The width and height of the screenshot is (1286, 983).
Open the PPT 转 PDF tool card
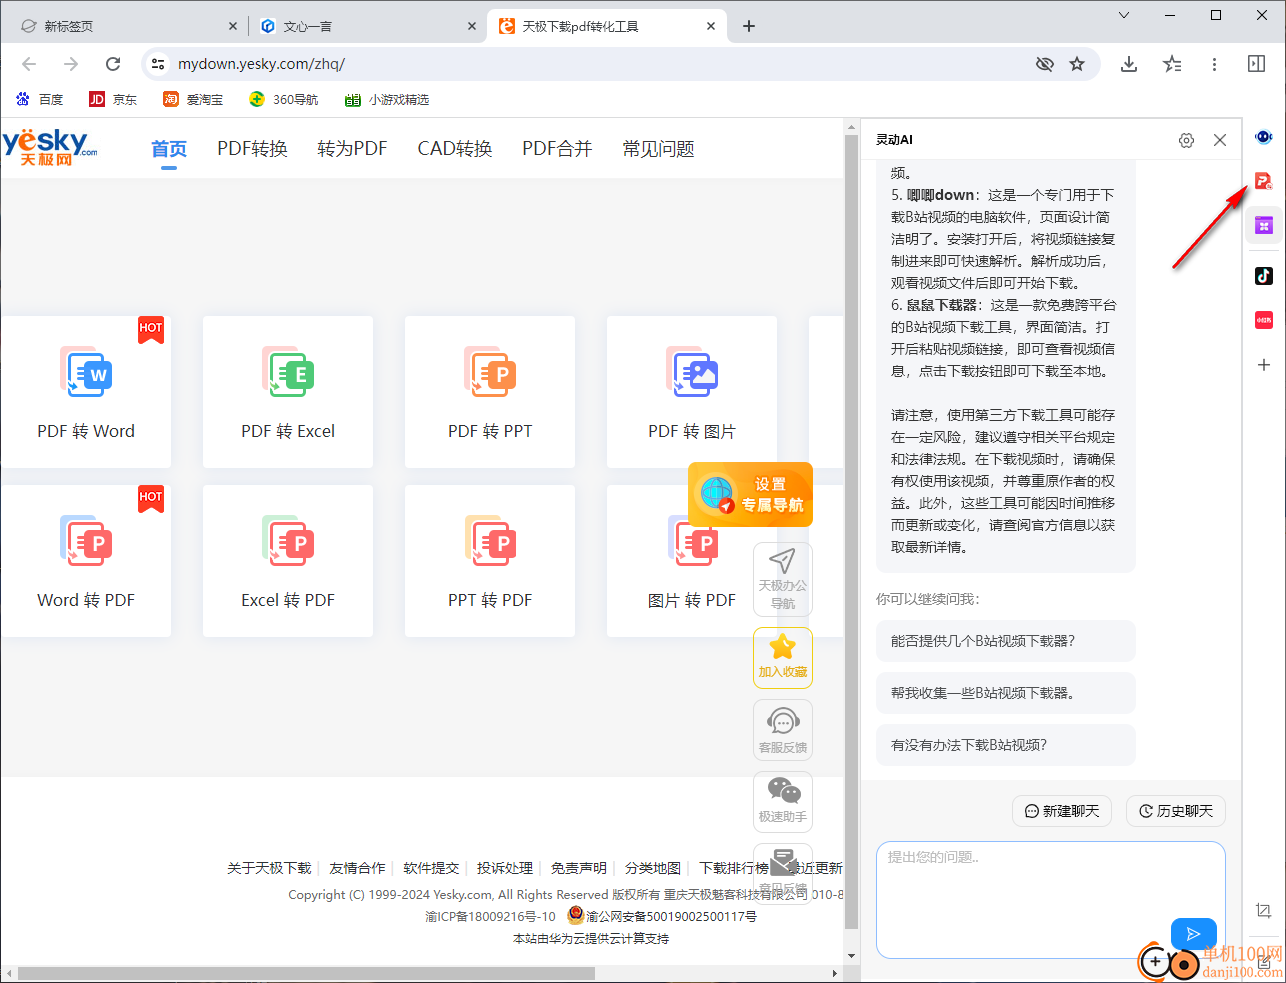[x=490, y=561]
